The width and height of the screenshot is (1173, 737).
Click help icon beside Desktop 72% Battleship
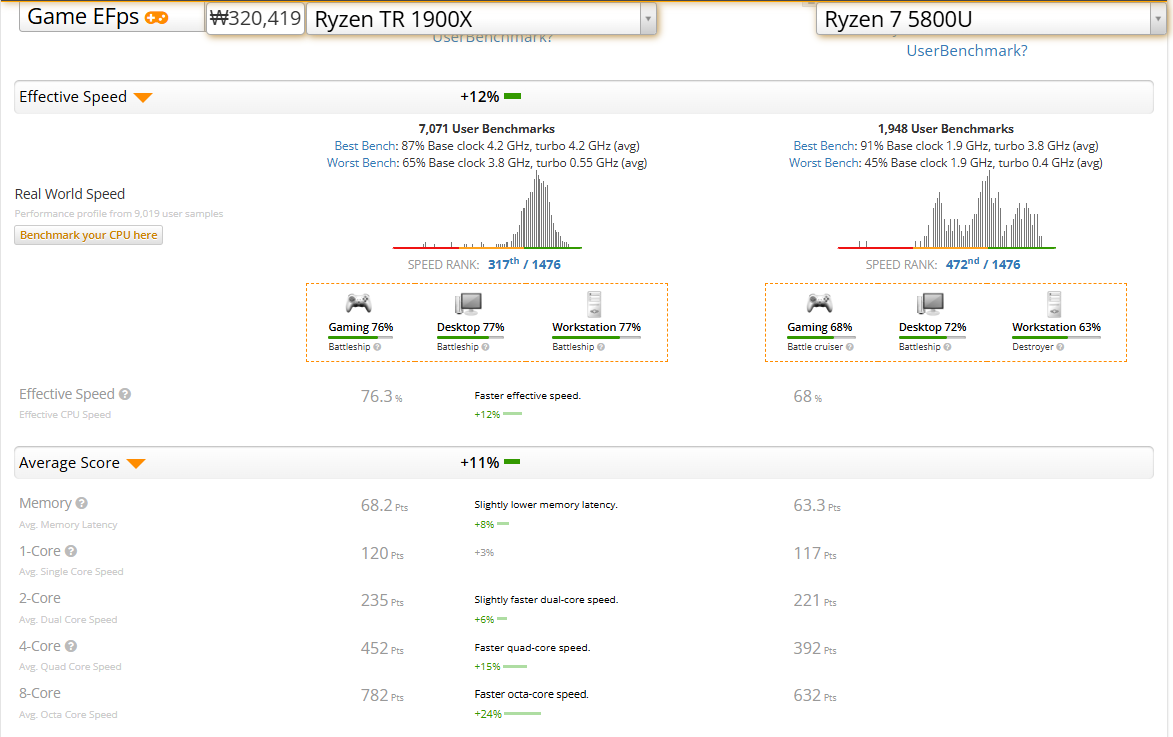[947, 347]
